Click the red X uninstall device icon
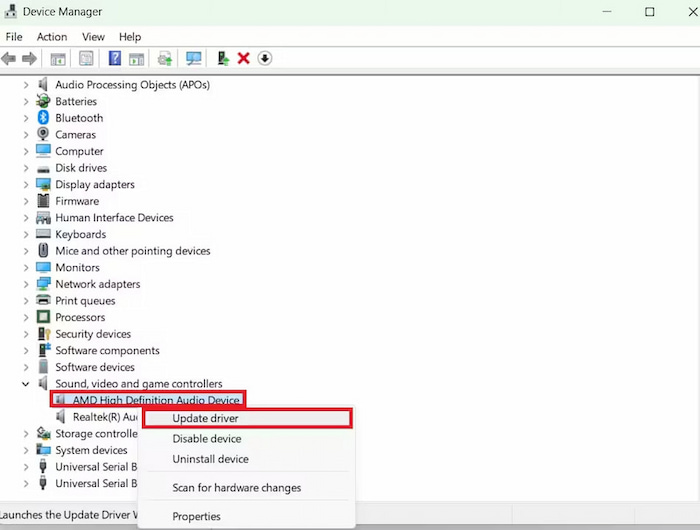 [243, 58]
